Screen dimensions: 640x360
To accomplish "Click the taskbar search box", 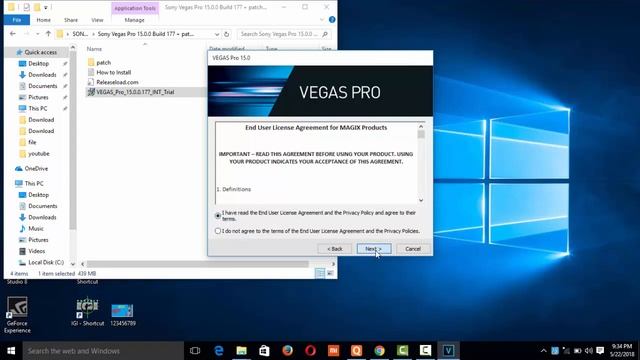I will tap(103, 351).
